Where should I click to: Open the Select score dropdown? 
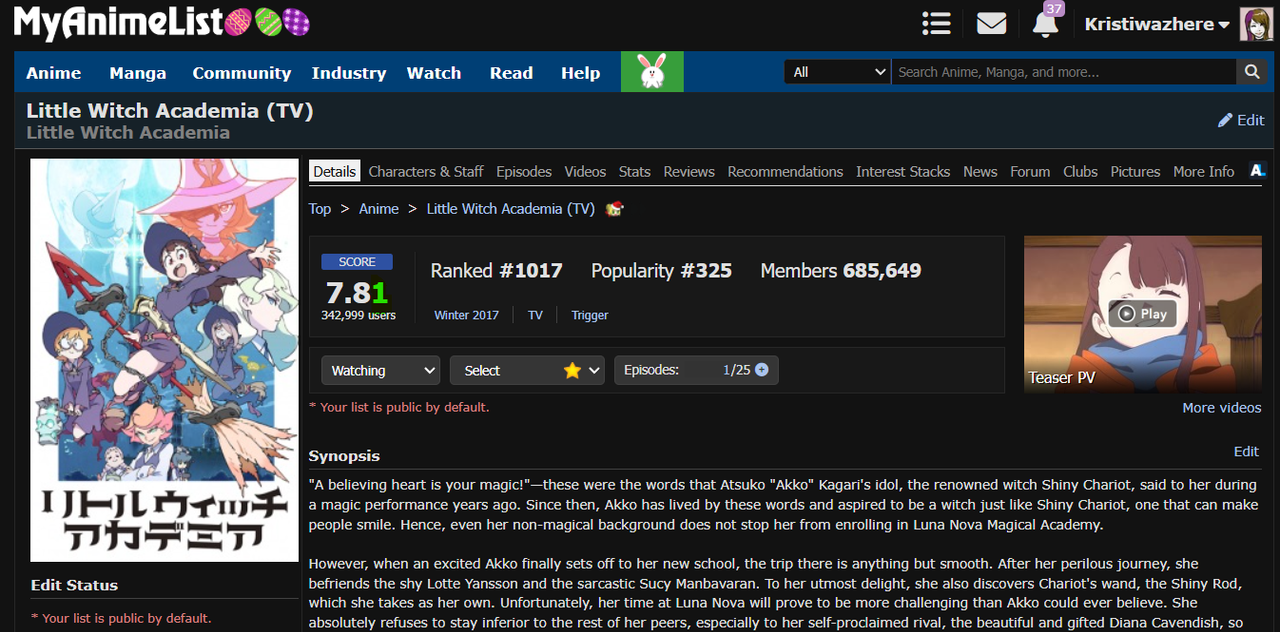click(x=527, y=370)
